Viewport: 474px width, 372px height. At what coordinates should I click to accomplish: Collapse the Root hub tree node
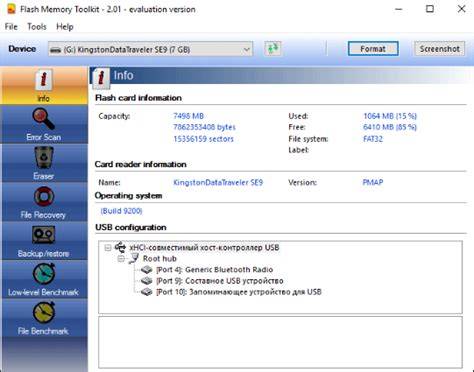tap(121, 259)
